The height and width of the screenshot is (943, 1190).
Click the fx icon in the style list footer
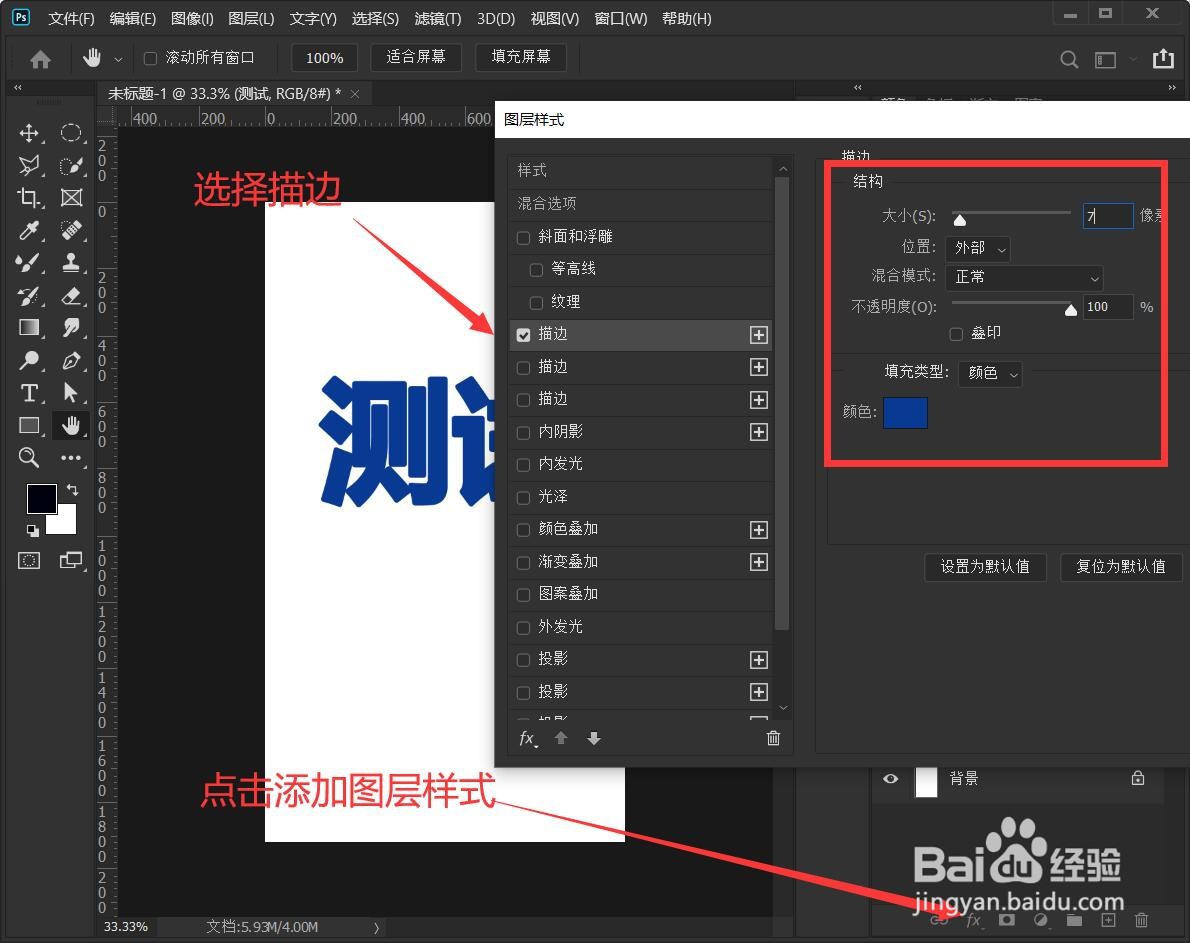coord(527,738)
